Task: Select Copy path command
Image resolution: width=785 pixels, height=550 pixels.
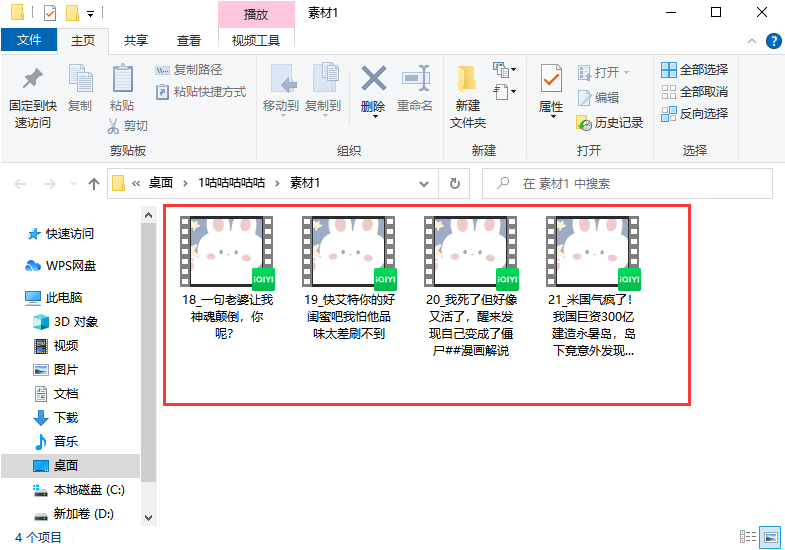Action: [x=188, y=70]
